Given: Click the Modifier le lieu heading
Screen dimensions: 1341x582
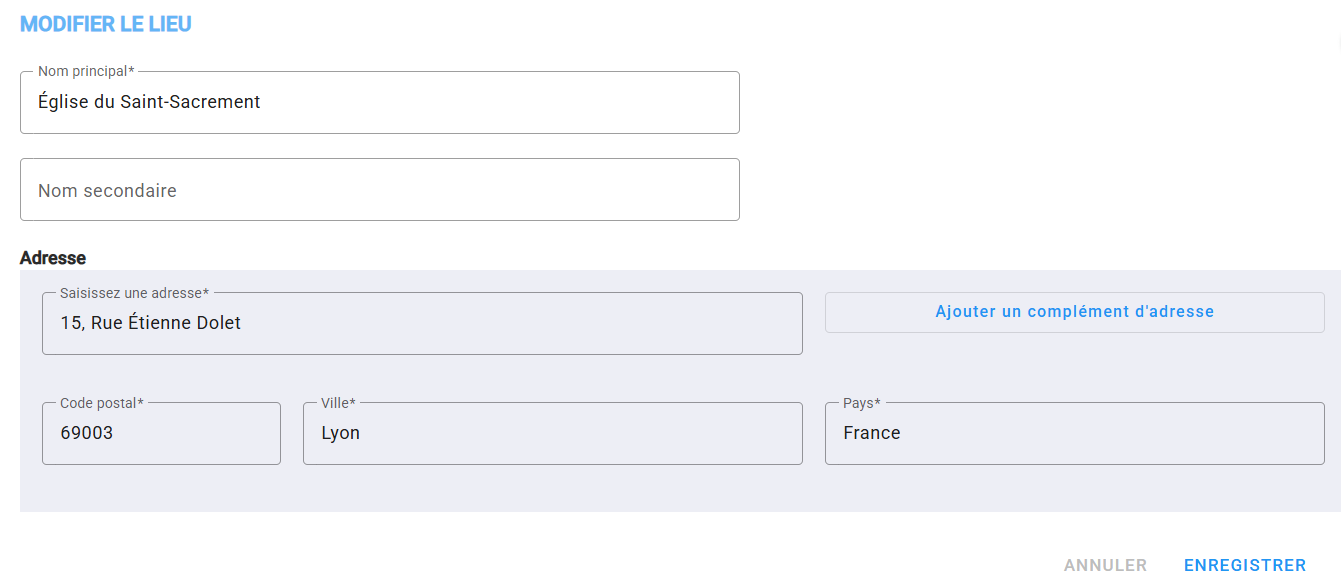Looking at the screenshot, I should (x=106, y=24).
